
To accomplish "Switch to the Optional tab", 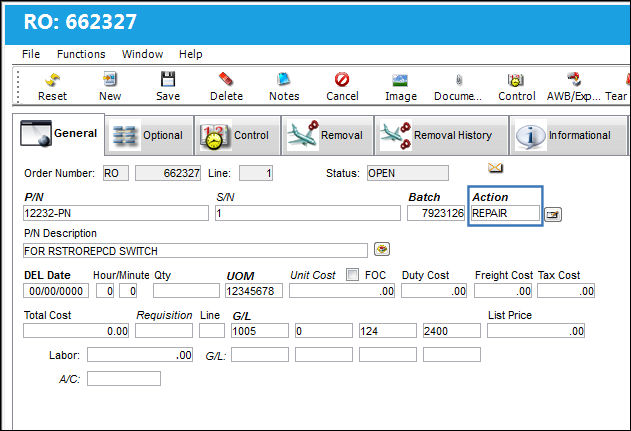I will [149, 135].
